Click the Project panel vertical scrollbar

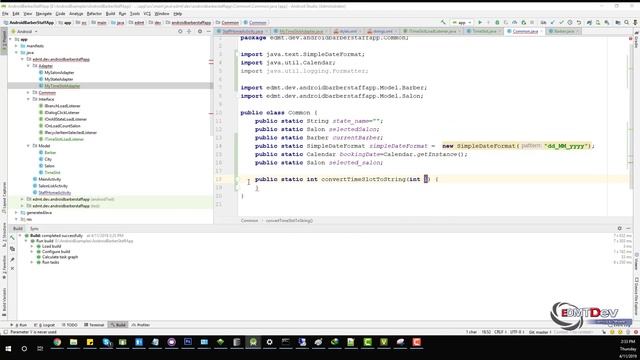[x=211, y=86]
